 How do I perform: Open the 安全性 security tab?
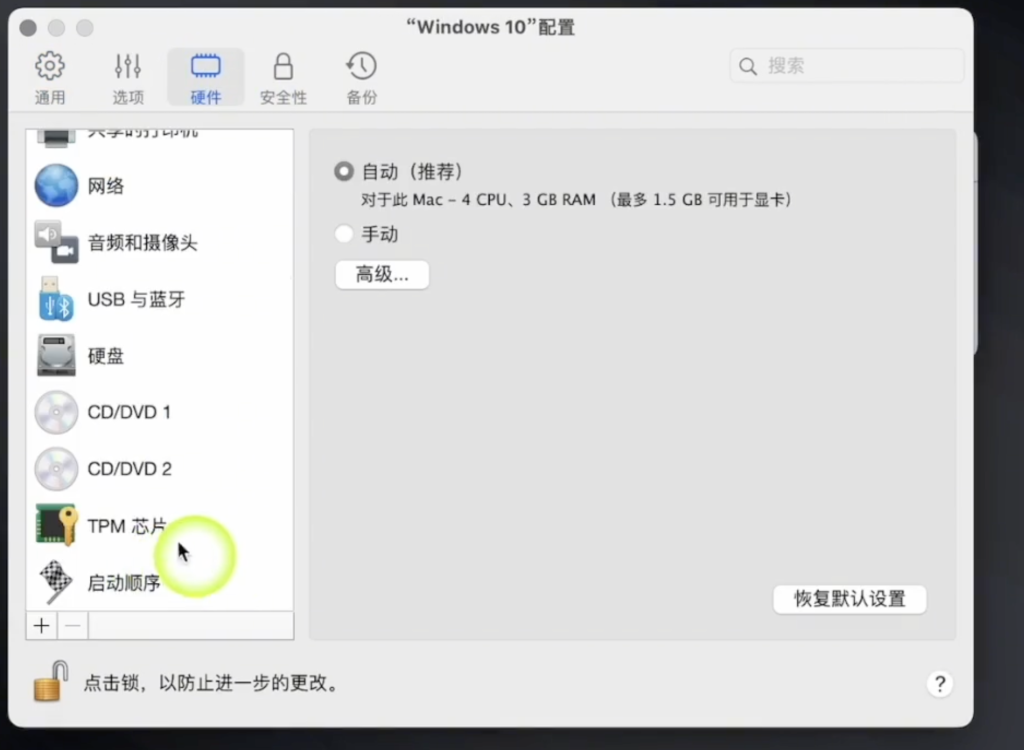click(x=283, y=78)
